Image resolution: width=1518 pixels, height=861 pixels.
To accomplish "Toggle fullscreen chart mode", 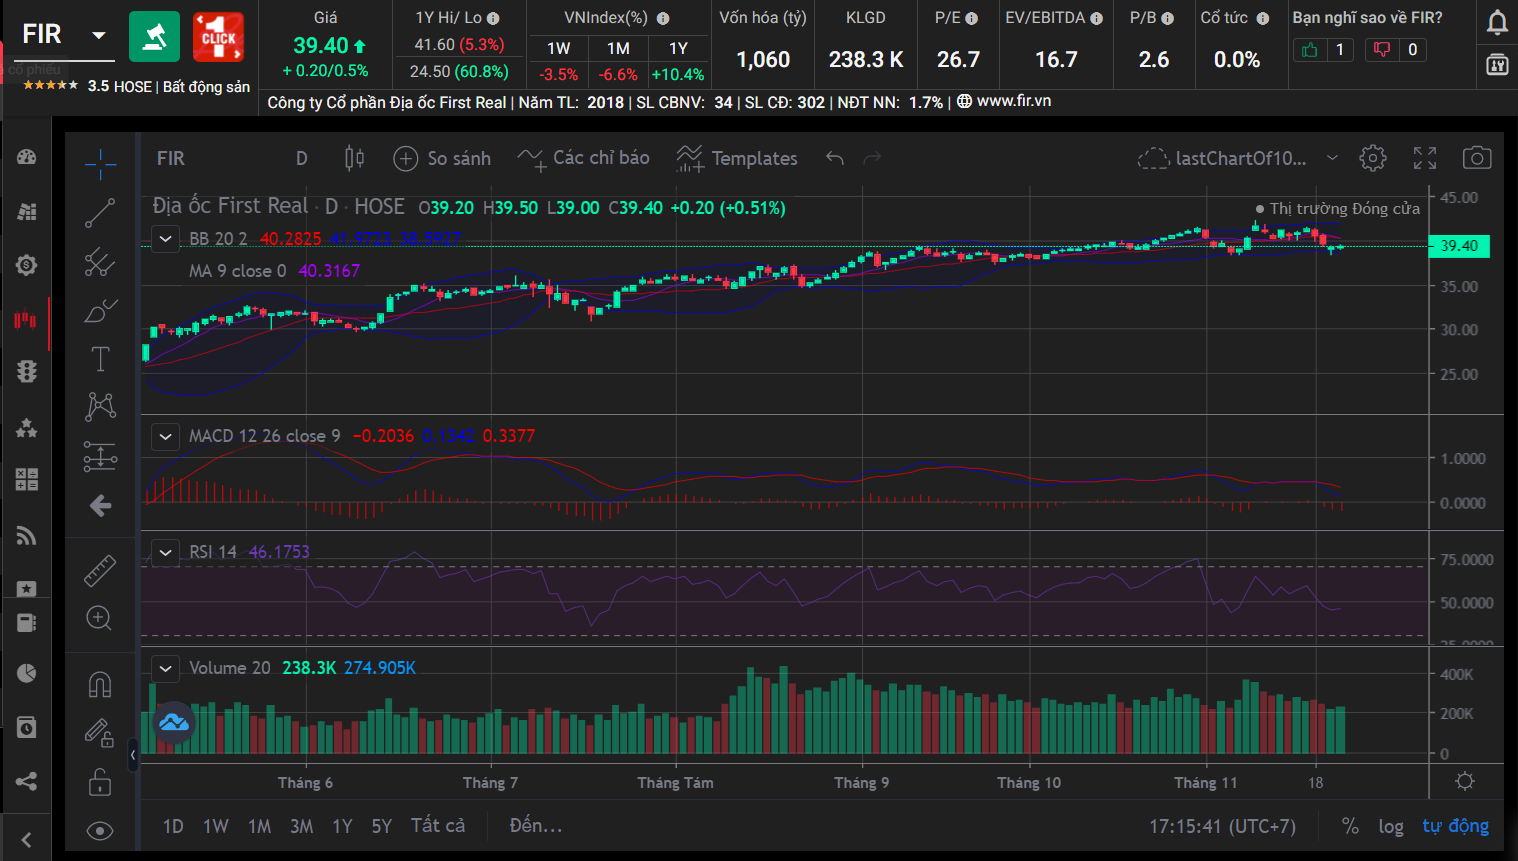I will click(1425, 158).
